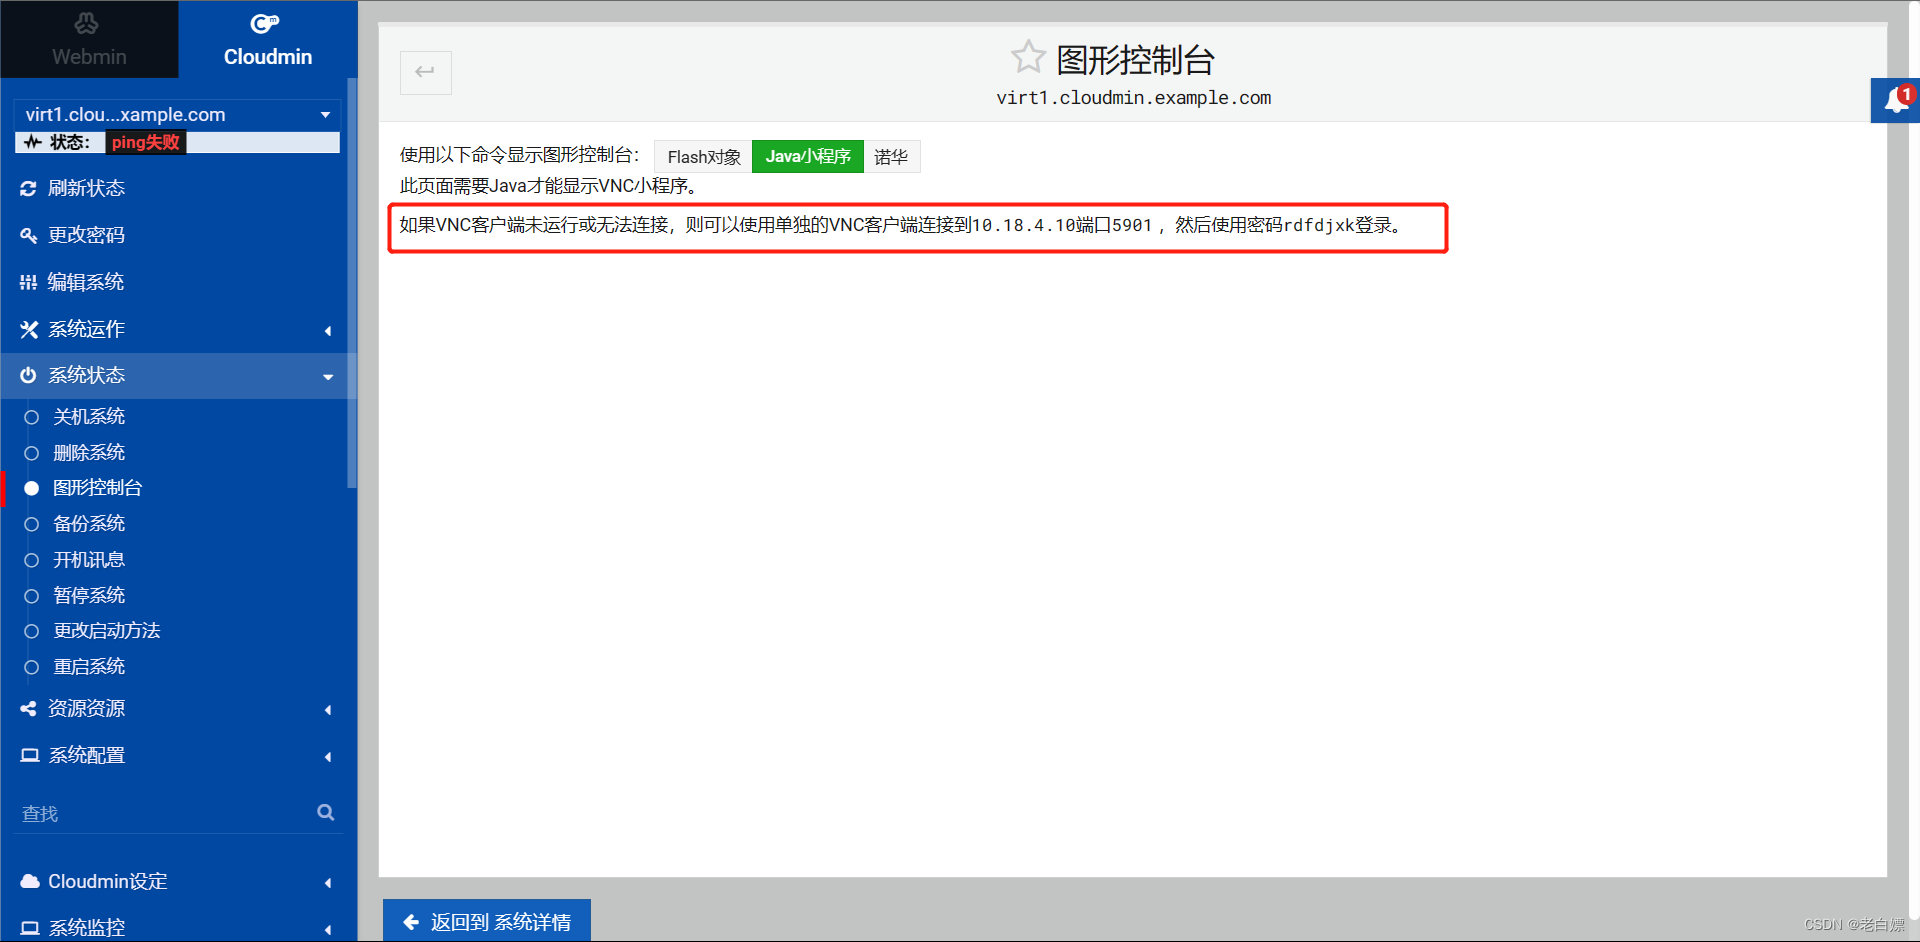The width and height of the screenshot is (1920, 942).
Task: Select the 备份系统 radio option
Action: point(32,523)
